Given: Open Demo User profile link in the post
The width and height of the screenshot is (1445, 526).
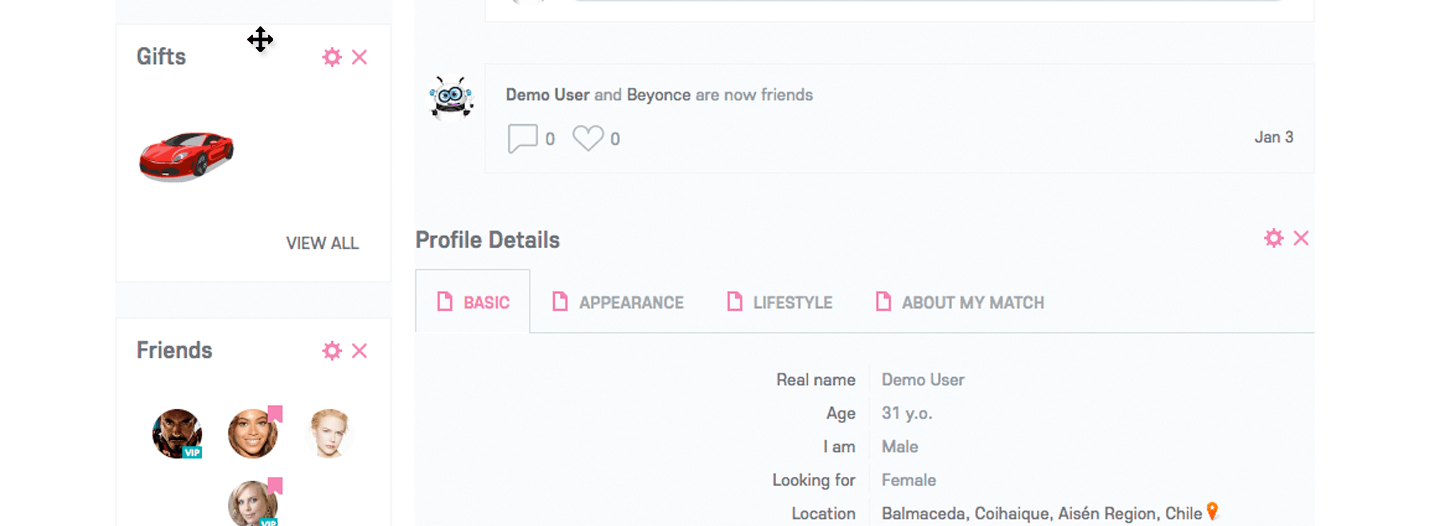Looking at the screenshot, I should tap(548, 95).
